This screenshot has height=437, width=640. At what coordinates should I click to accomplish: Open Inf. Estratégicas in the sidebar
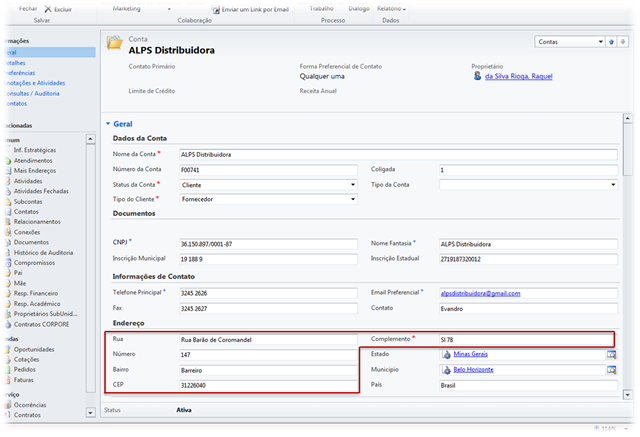(35, 150)
